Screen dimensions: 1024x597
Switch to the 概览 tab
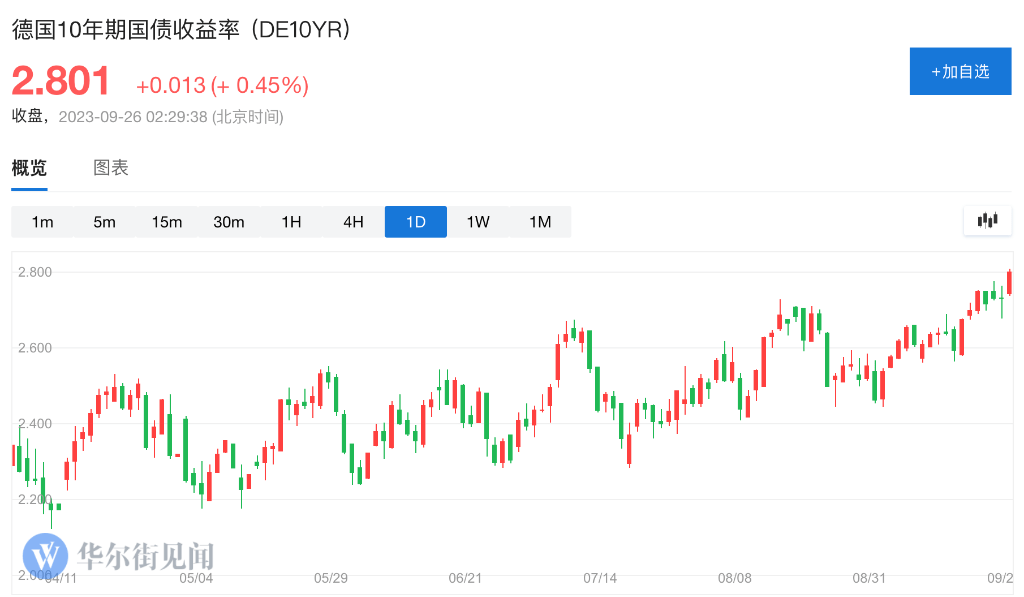(x=29, y=168)
